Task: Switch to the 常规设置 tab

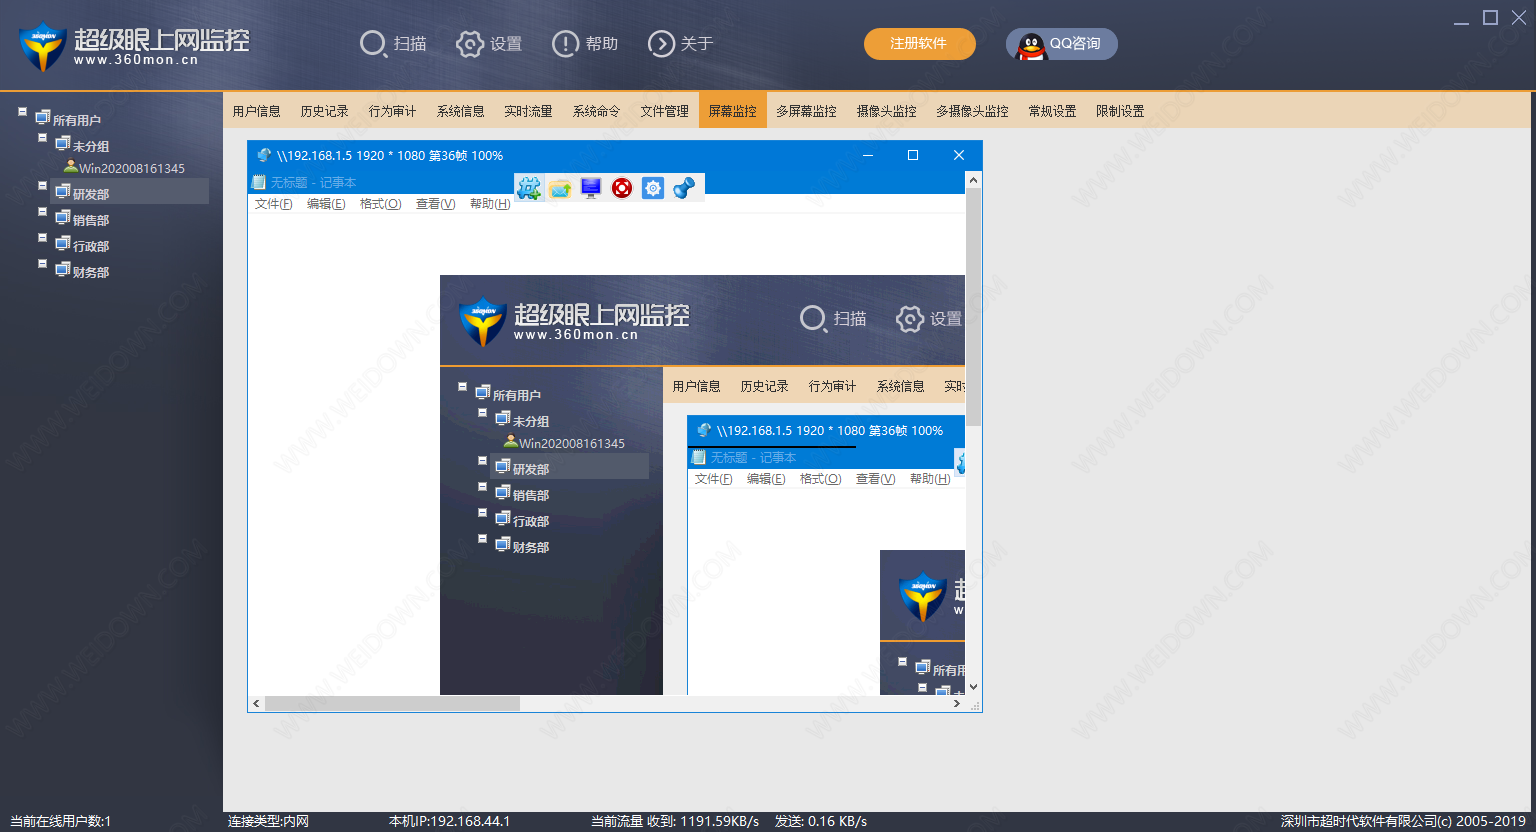Action: point(1053,111)
